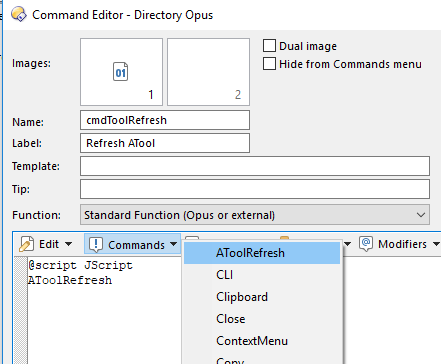Enable the Dual image checkbox
441x364 pixels.
[x=269, y=46]
